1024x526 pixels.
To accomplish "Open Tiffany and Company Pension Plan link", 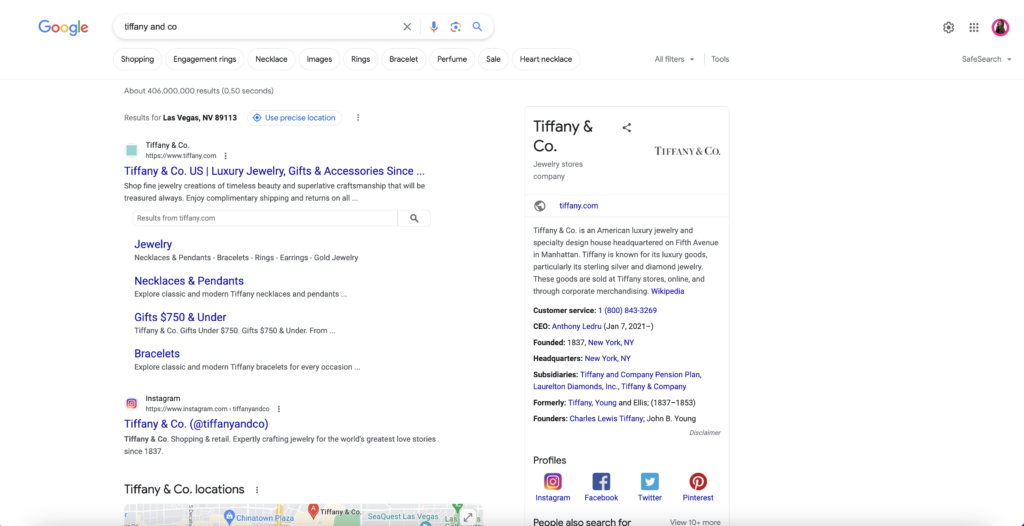I will pyautogui.click(x=640, y=374).
